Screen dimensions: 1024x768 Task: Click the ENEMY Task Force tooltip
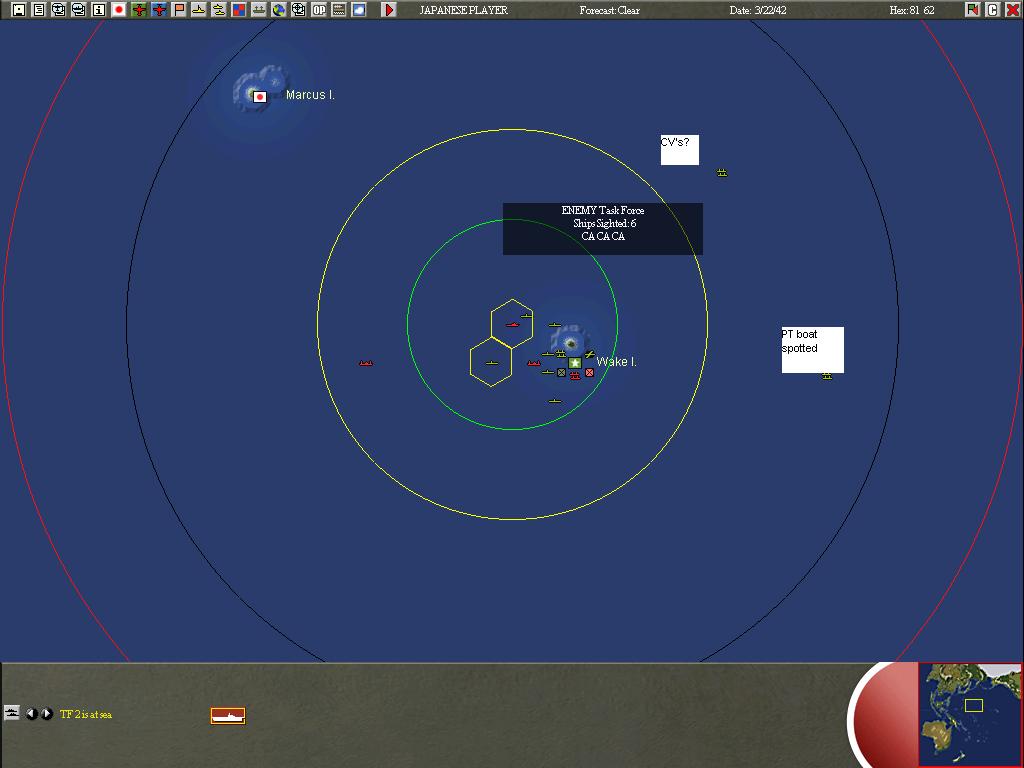click(x=603, y=229)
